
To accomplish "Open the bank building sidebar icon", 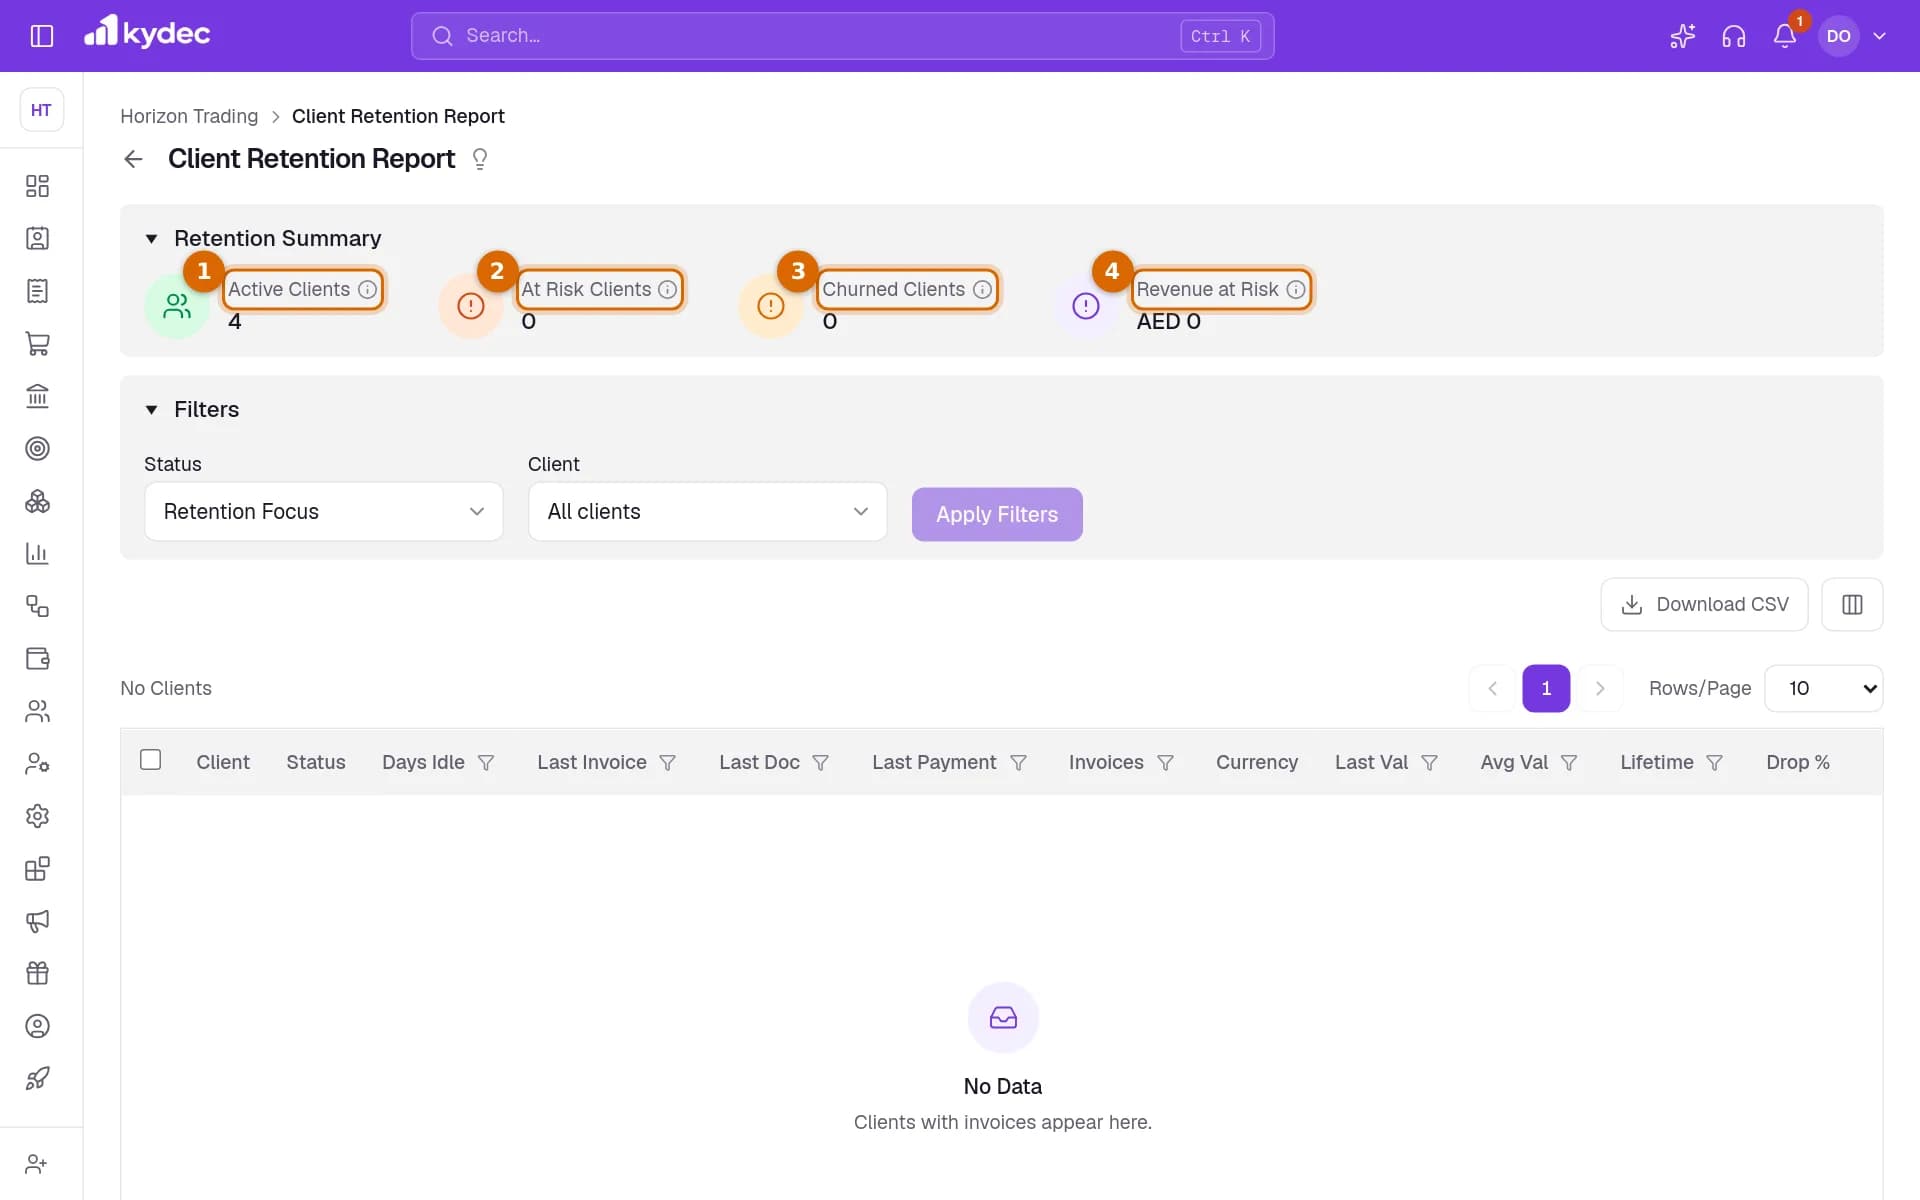I will coord(37,396).
